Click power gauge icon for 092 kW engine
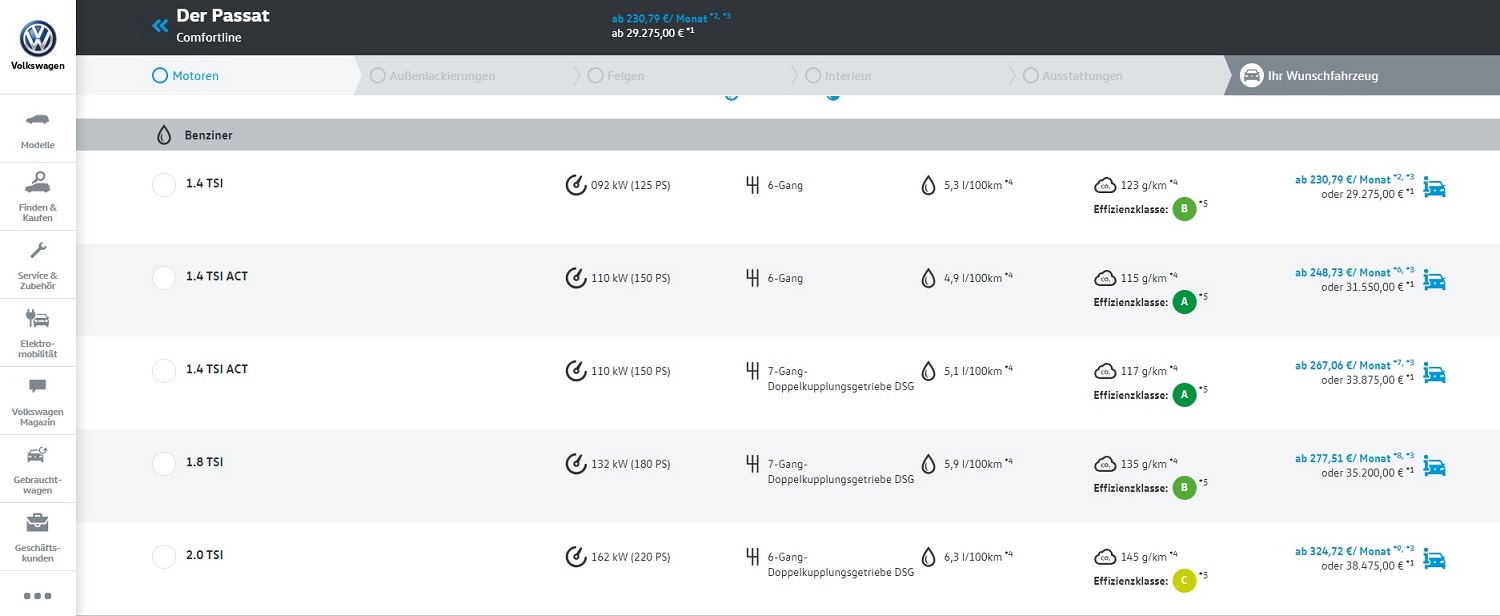 click(x=576, y=185)
